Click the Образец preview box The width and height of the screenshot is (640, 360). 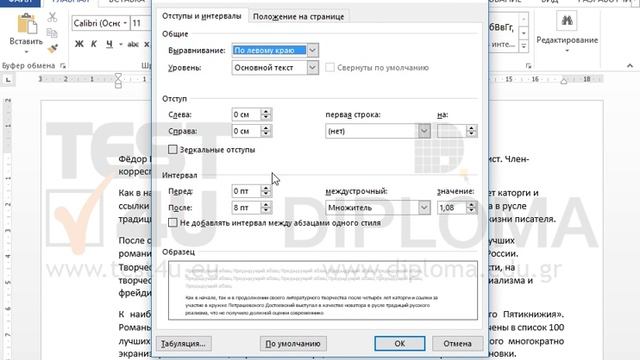(323, 290)
